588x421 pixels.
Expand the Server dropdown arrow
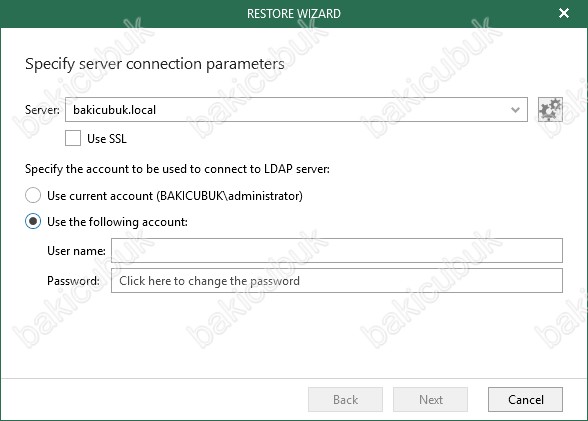pos(515,110)
